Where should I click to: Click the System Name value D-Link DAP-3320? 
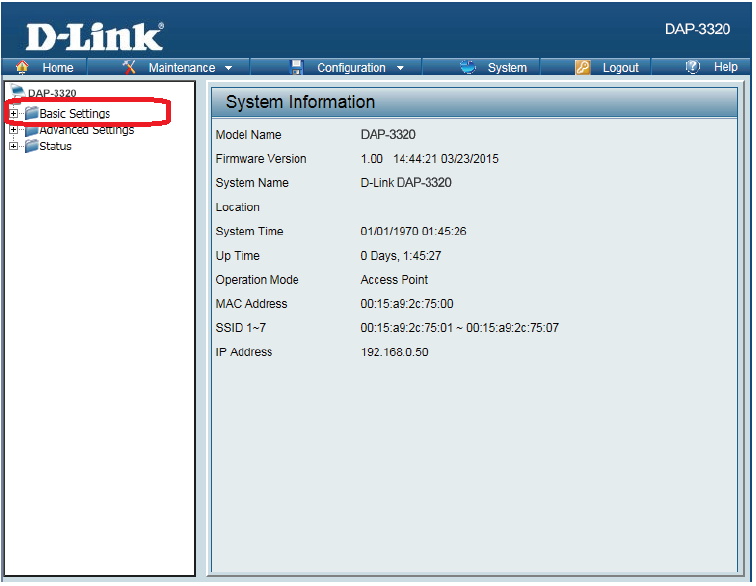(x=406, y=183)
